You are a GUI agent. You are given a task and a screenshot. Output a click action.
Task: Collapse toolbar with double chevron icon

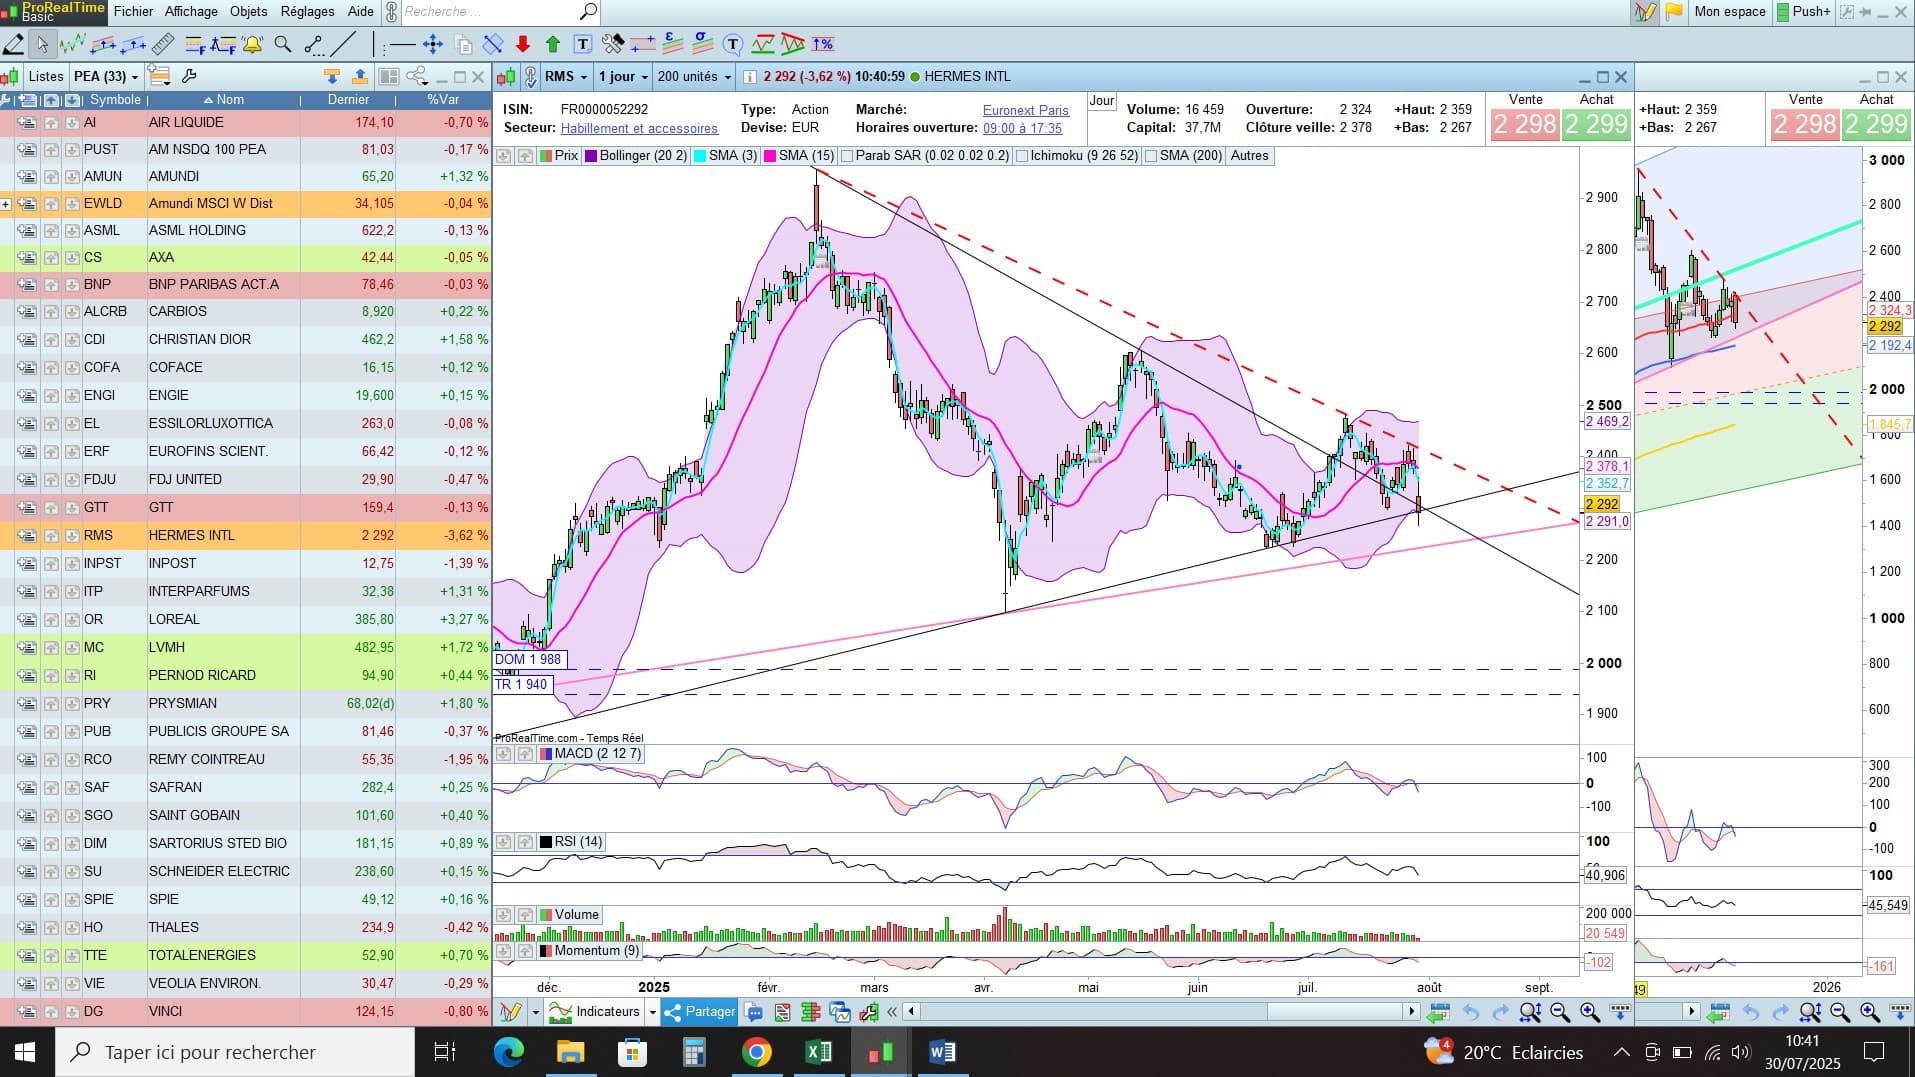[892, 1012]
